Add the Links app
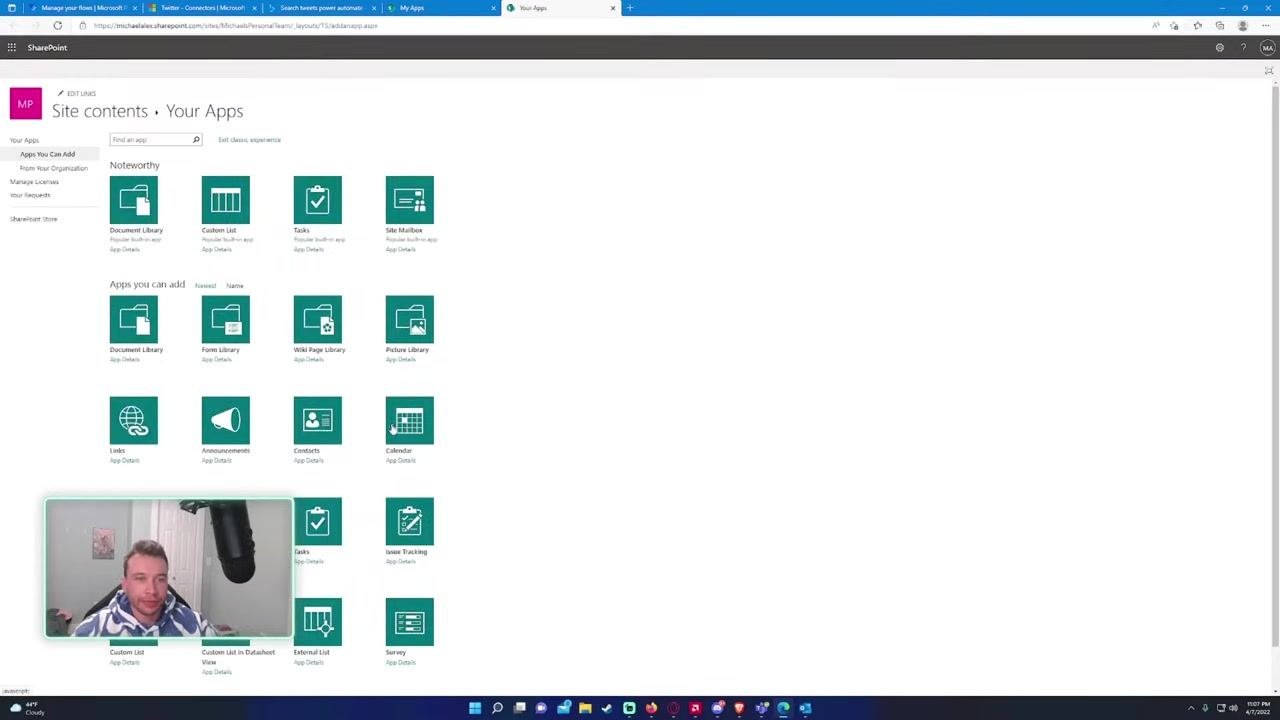The width and height of the screenshot is (1280, 720). [x=134, y=421]
